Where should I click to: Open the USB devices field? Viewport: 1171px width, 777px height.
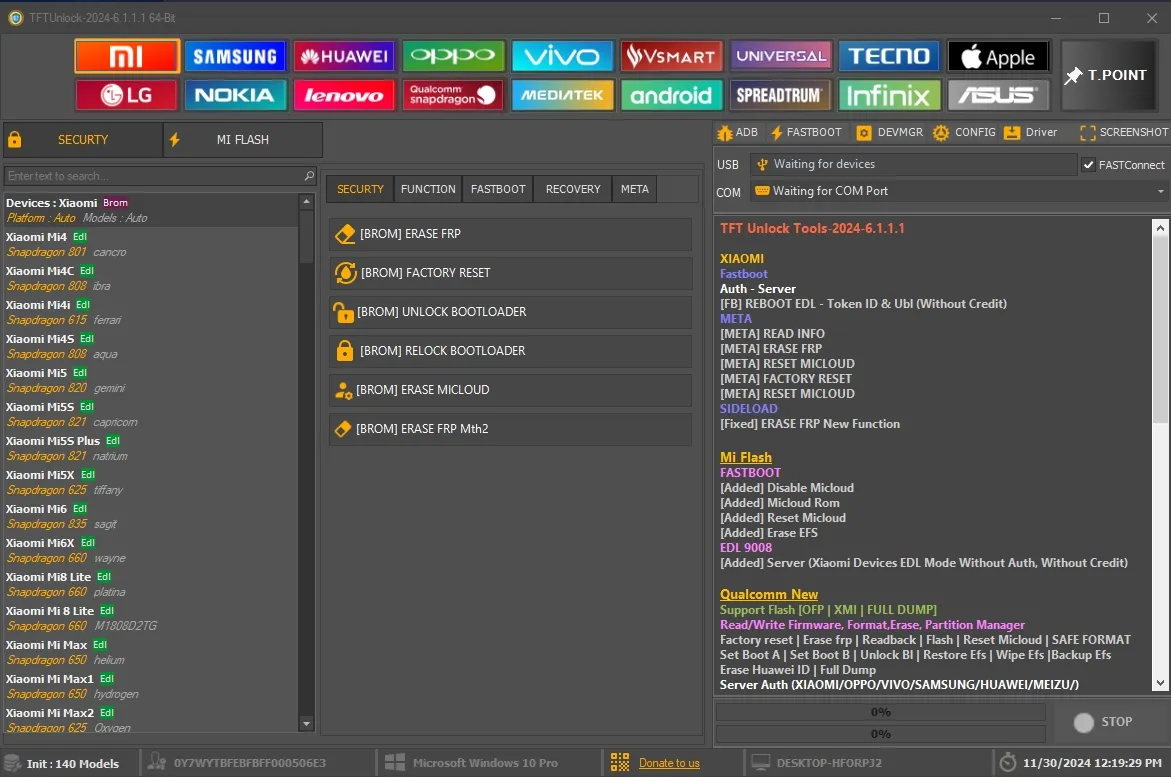point(913,164)
